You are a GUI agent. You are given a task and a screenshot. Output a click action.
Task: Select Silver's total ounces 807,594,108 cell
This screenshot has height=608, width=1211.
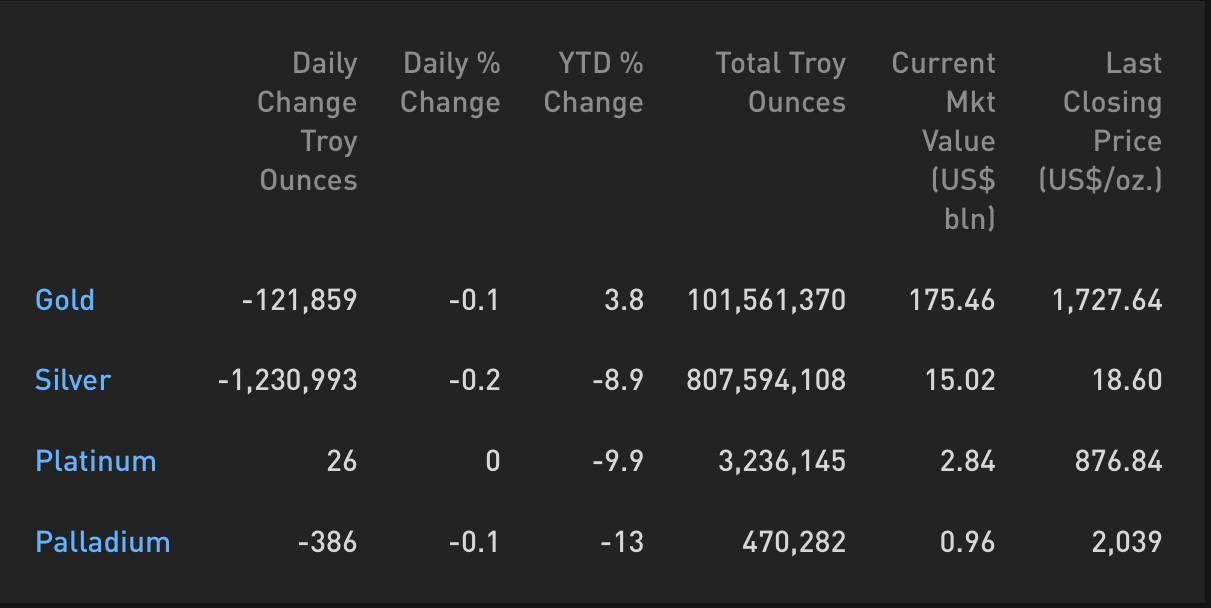pyautogui.click(x=767, y=380)
